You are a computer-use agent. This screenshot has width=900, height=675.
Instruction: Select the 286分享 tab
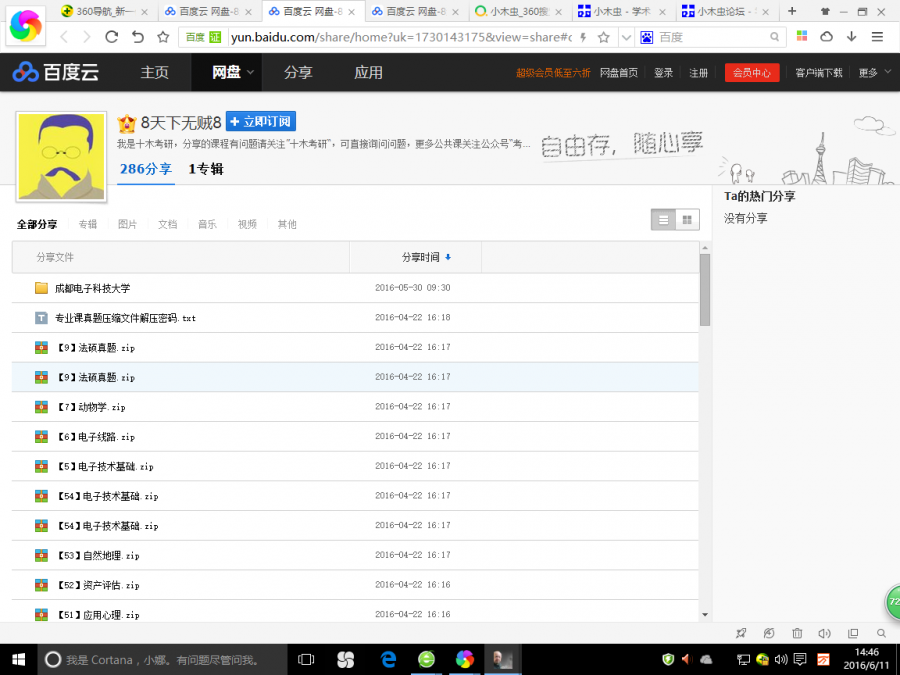146,169
